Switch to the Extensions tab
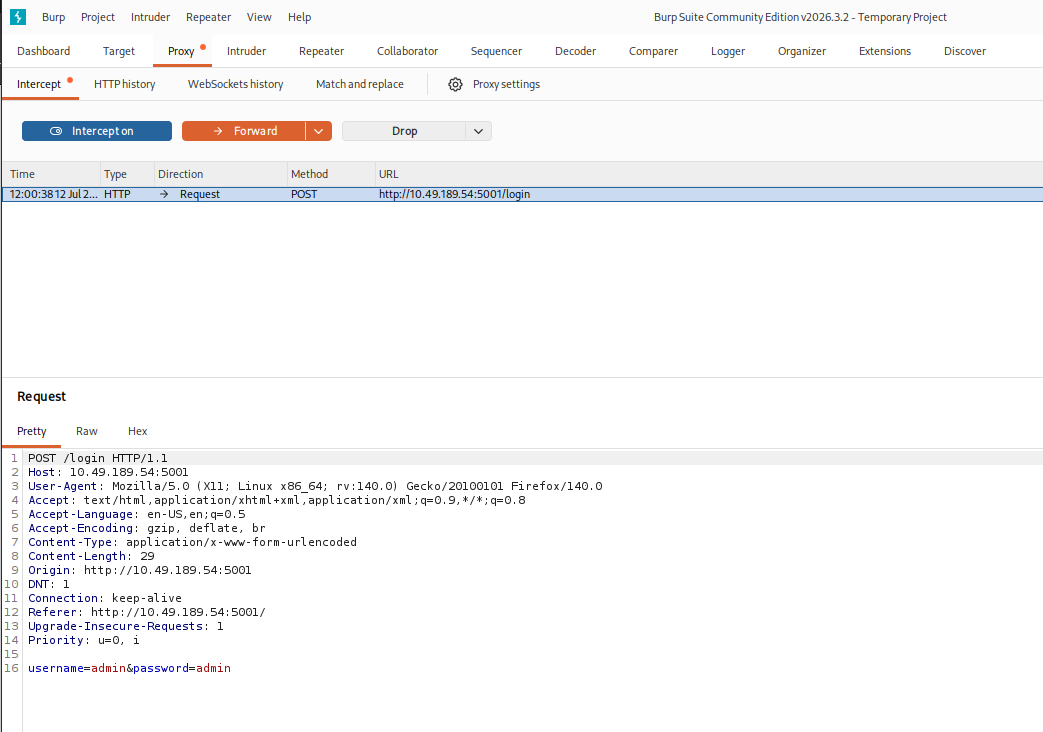 (x=885, y=51)
